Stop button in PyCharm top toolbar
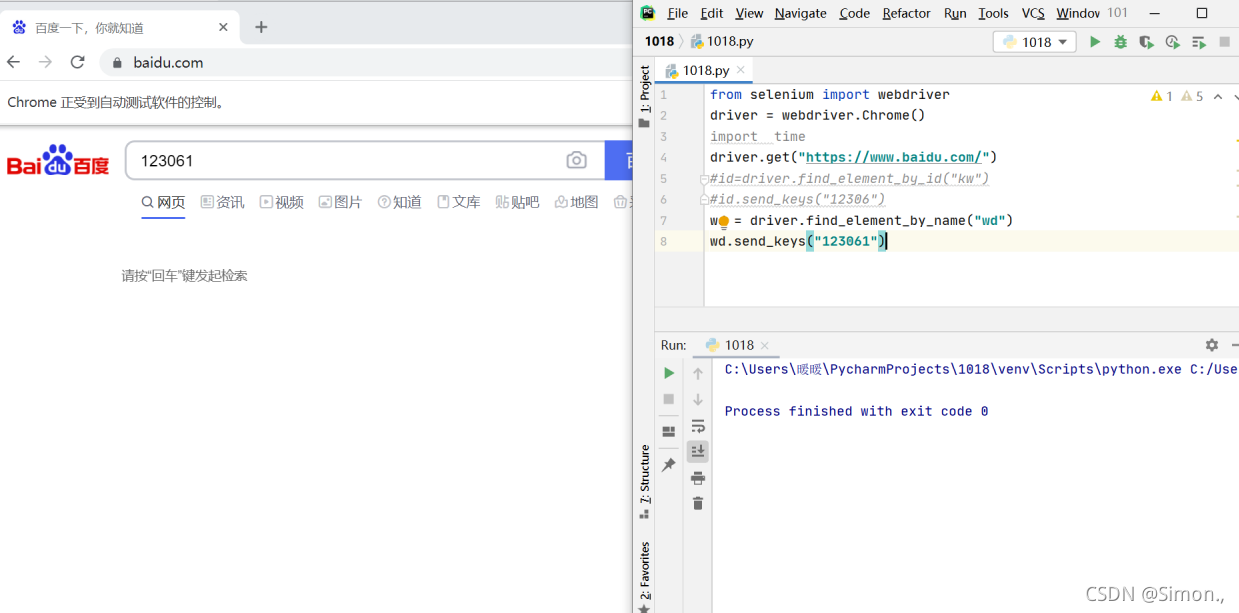Screen dimensions: 1239x613 (x=1224, y=42)
